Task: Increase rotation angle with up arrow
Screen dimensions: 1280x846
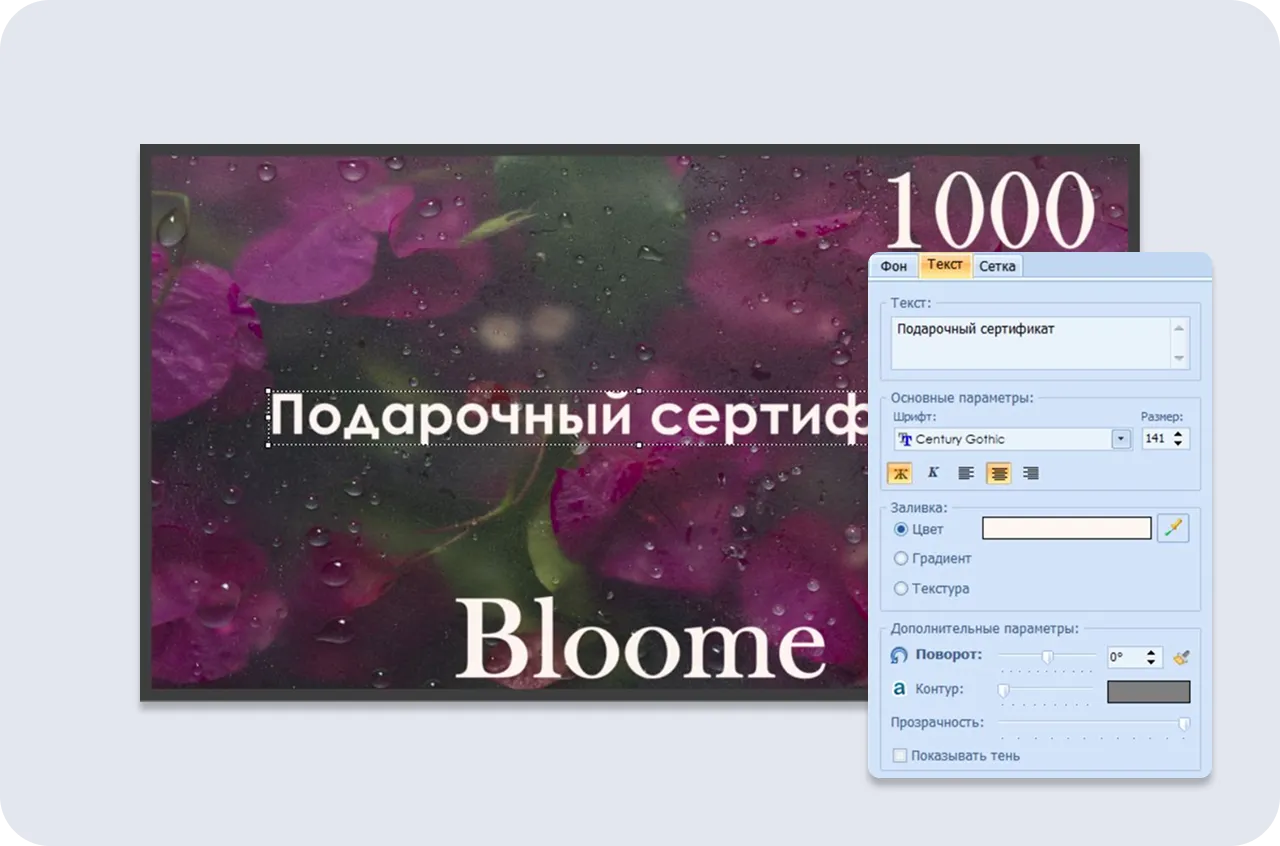Action: point(1152,653)
